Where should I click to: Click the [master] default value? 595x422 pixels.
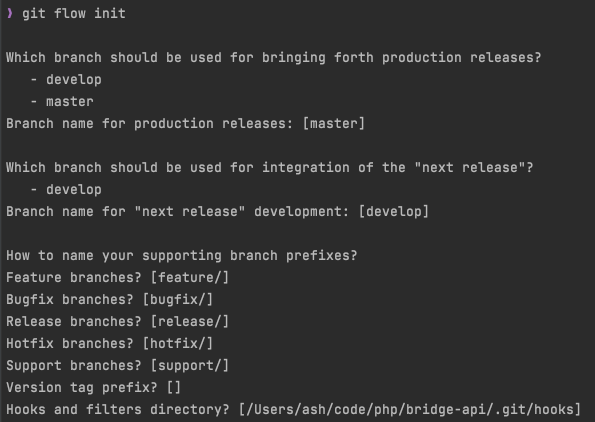[x=334, y=124]
